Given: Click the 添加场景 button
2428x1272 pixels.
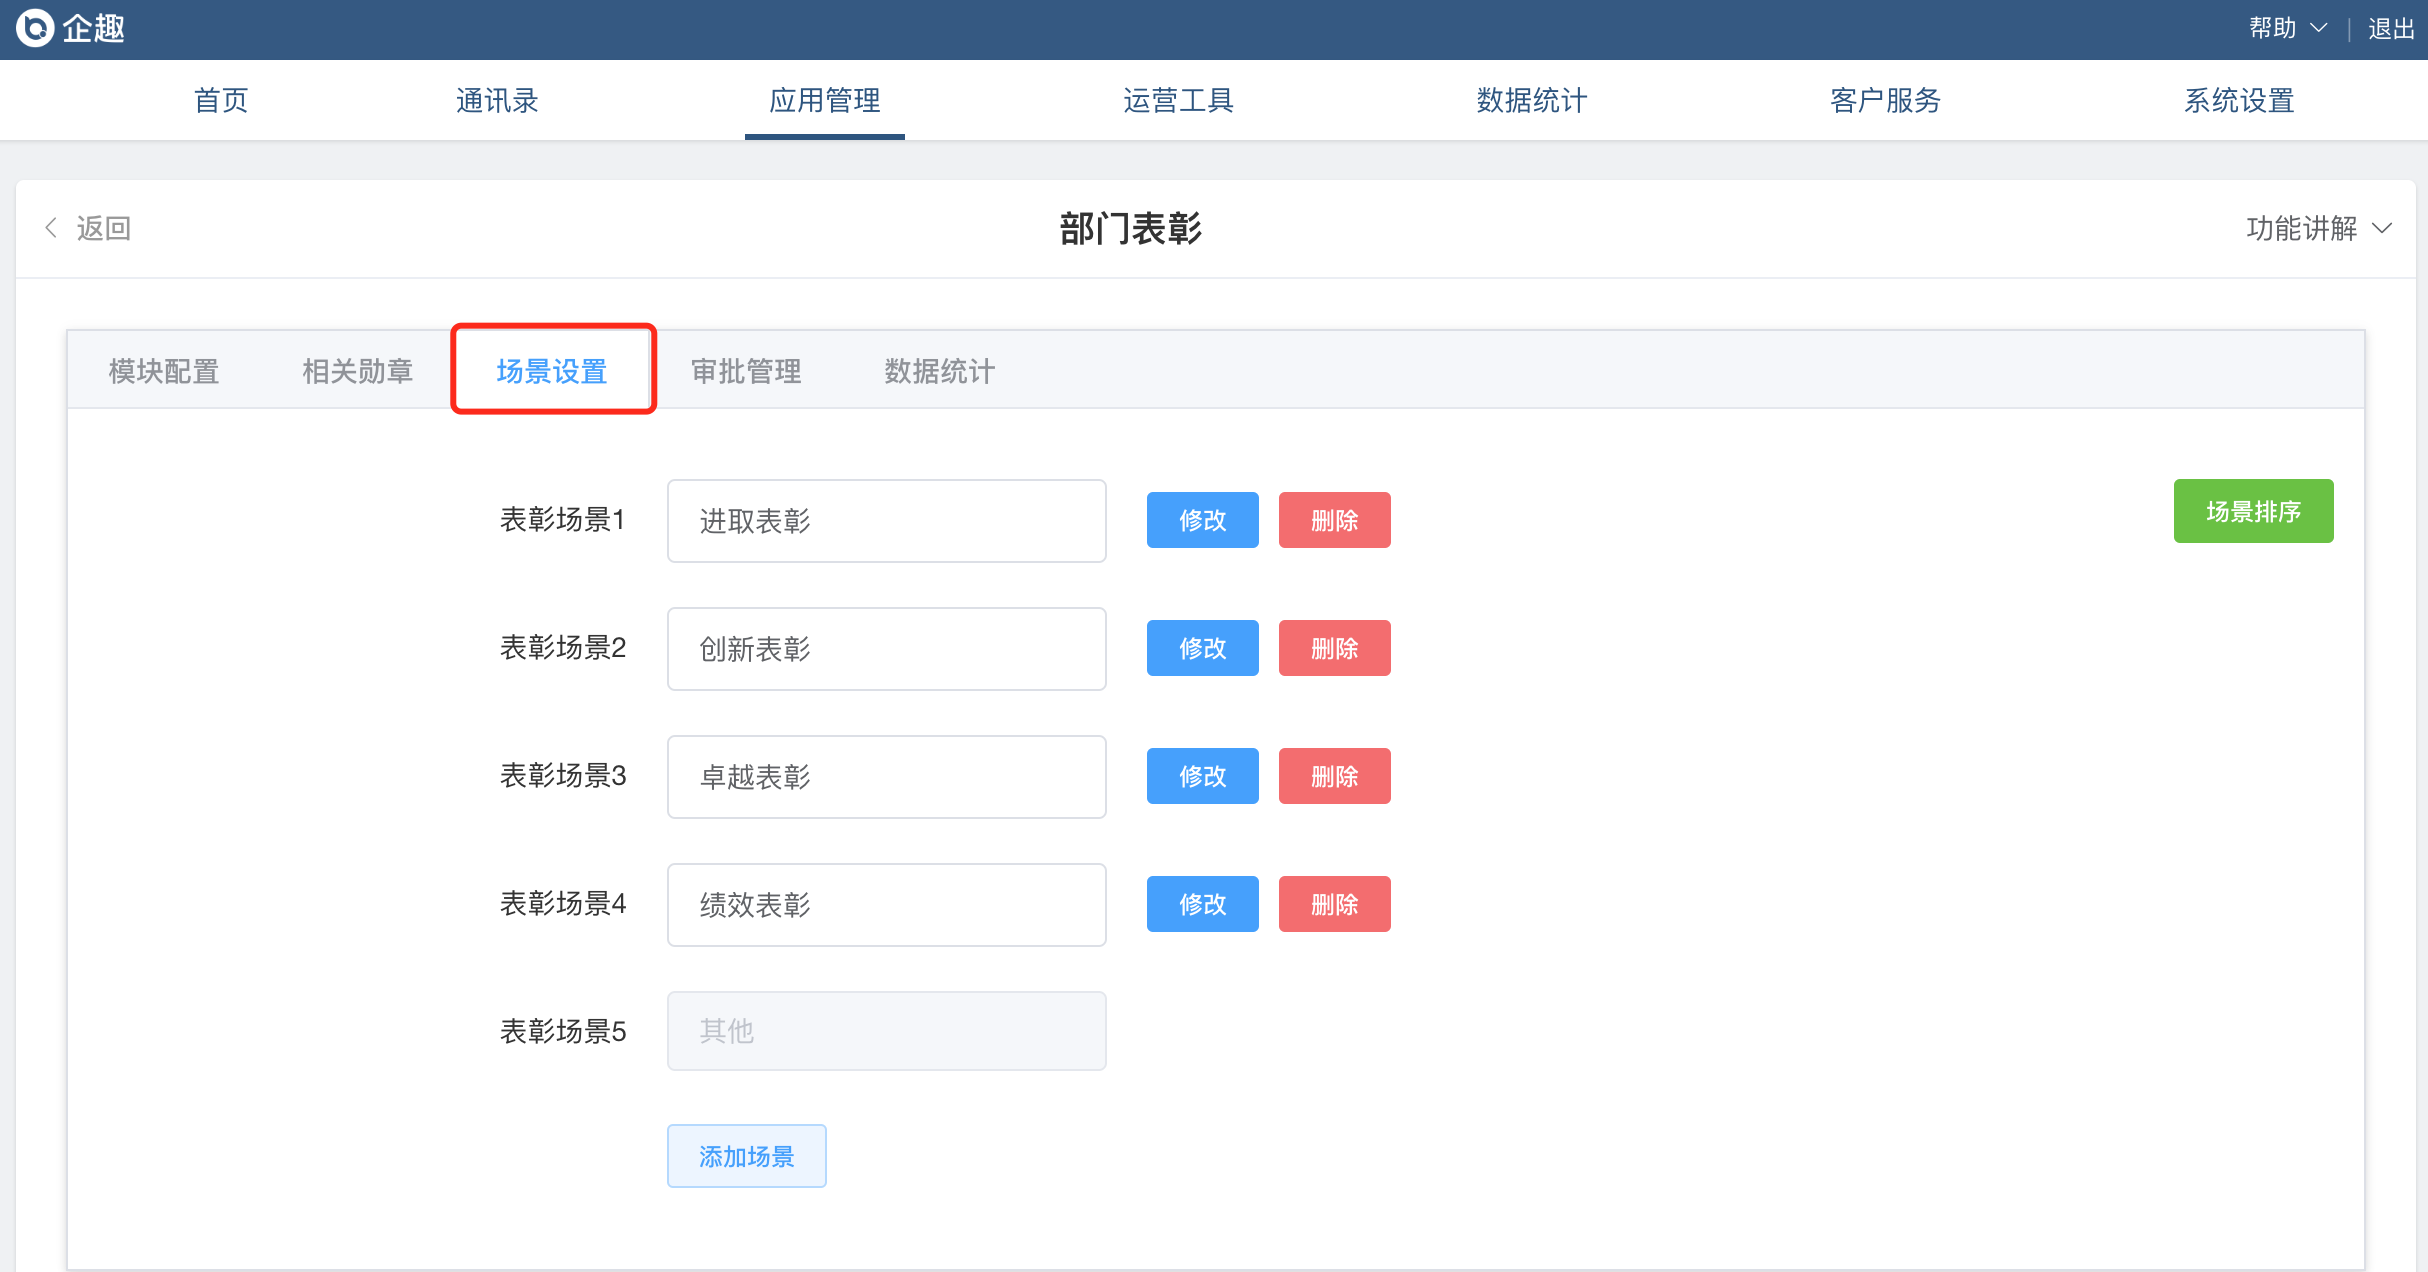Looking at the screenshot, I should 746,1156.
